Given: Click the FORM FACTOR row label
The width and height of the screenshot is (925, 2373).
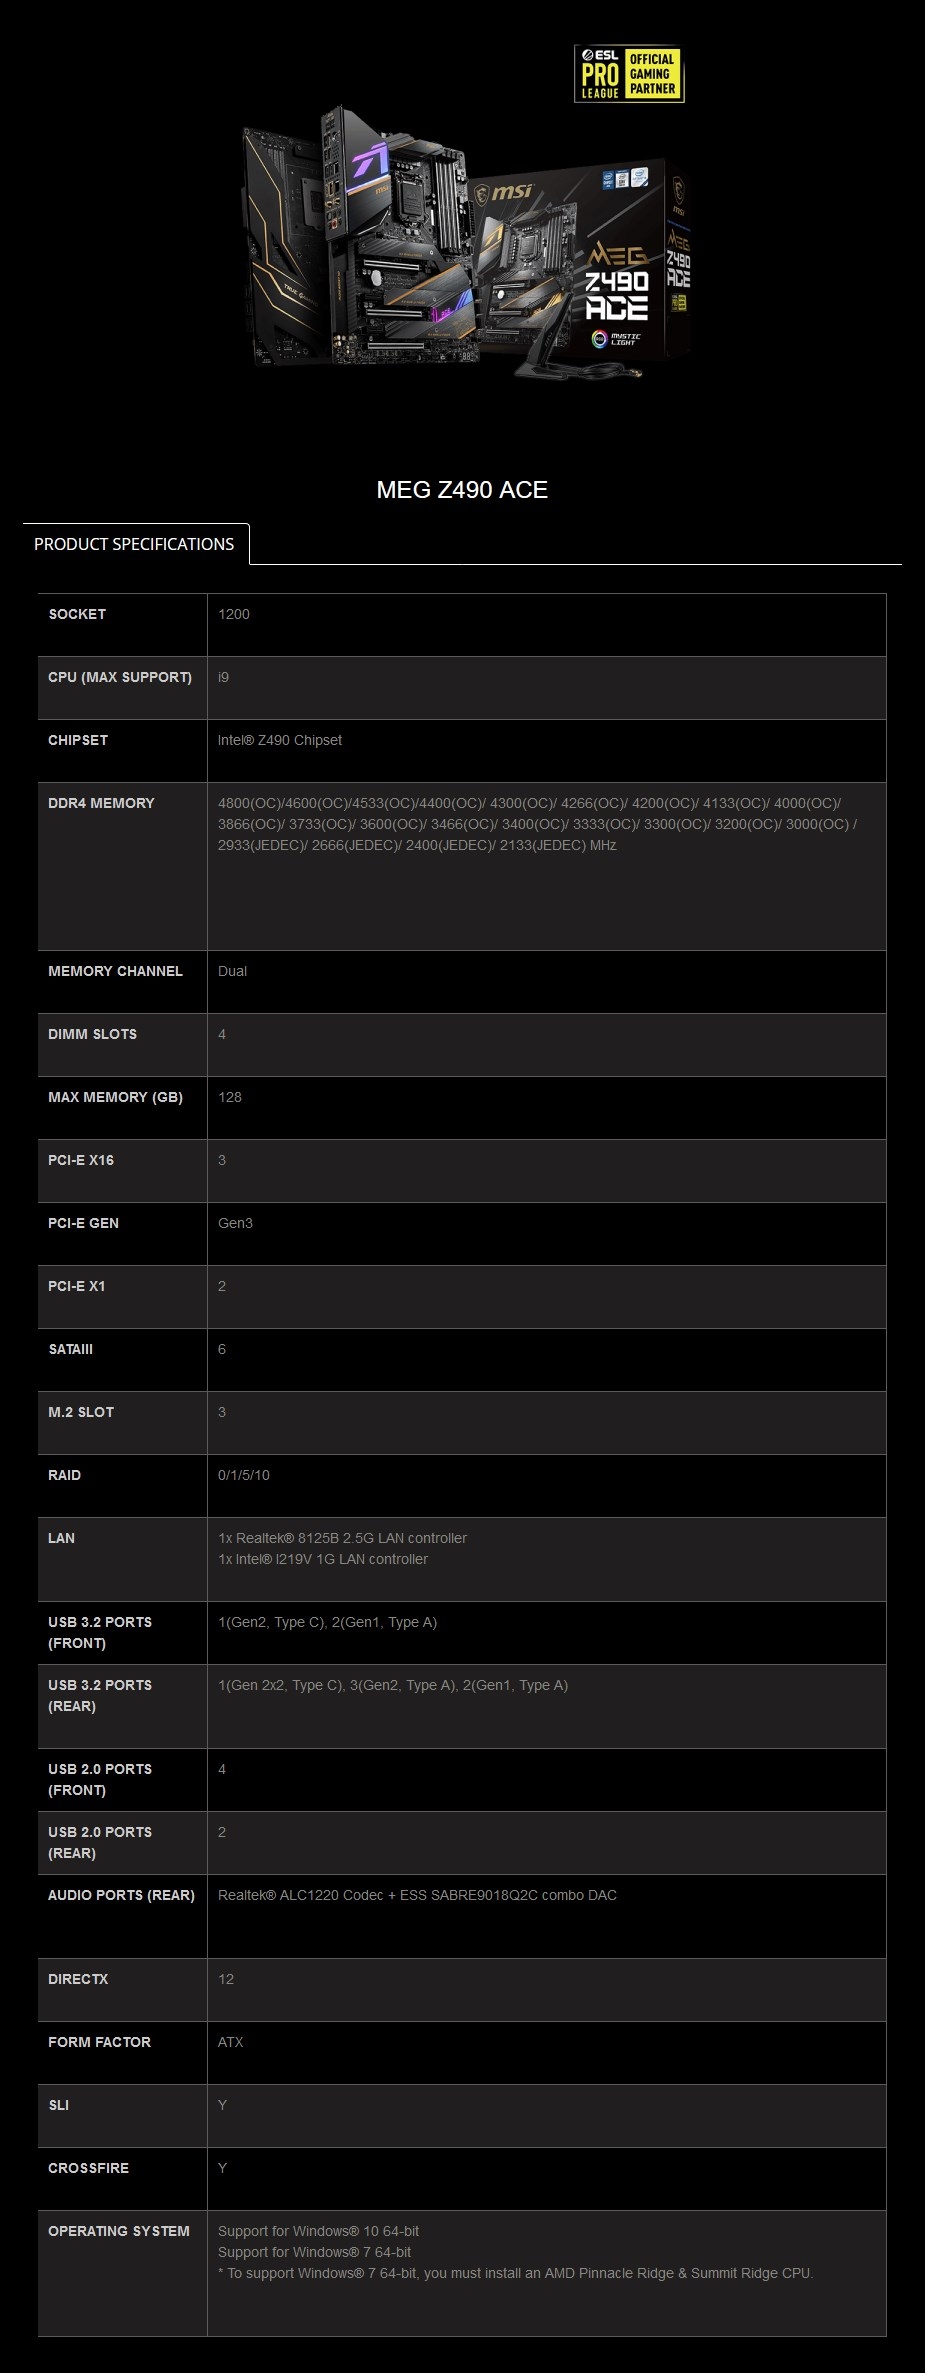Looking at the screenshot, I should tap(99, 2042).
